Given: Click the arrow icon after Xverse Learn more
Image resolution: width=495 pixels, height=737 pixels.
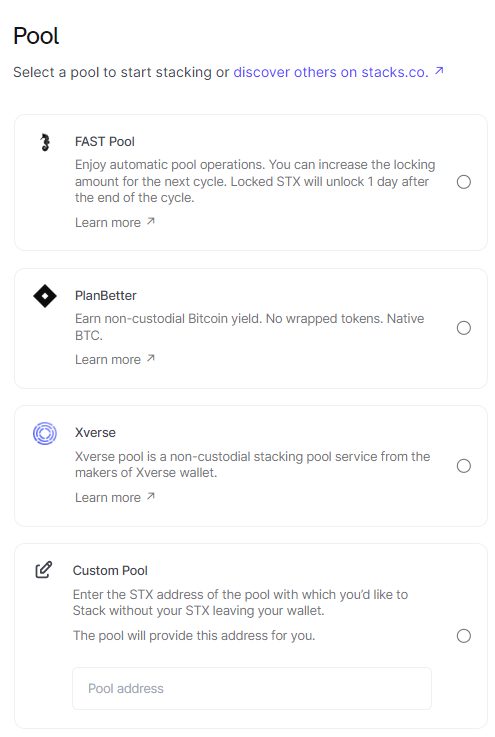Looking at the screenshot, I should 150,496.
